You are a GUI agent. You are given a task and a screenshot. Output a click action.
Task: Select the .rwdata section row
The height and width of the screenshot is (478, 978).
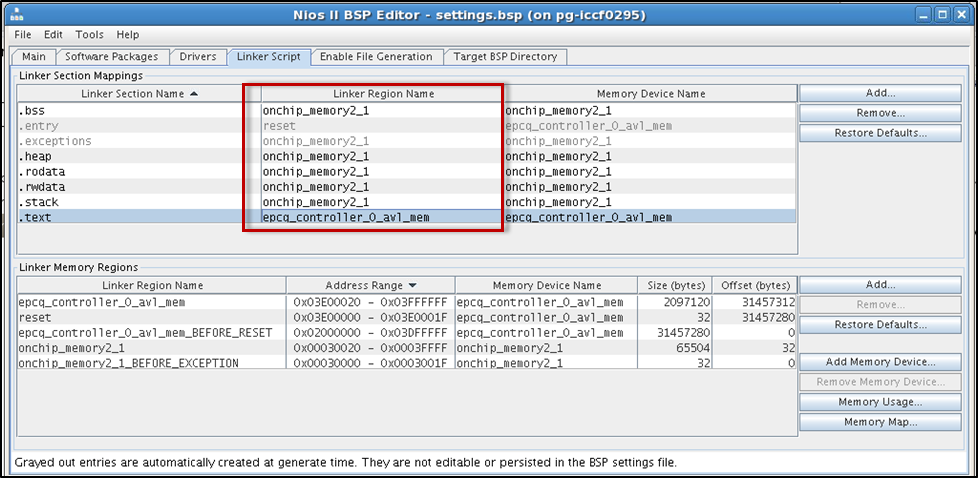[407, 187]
